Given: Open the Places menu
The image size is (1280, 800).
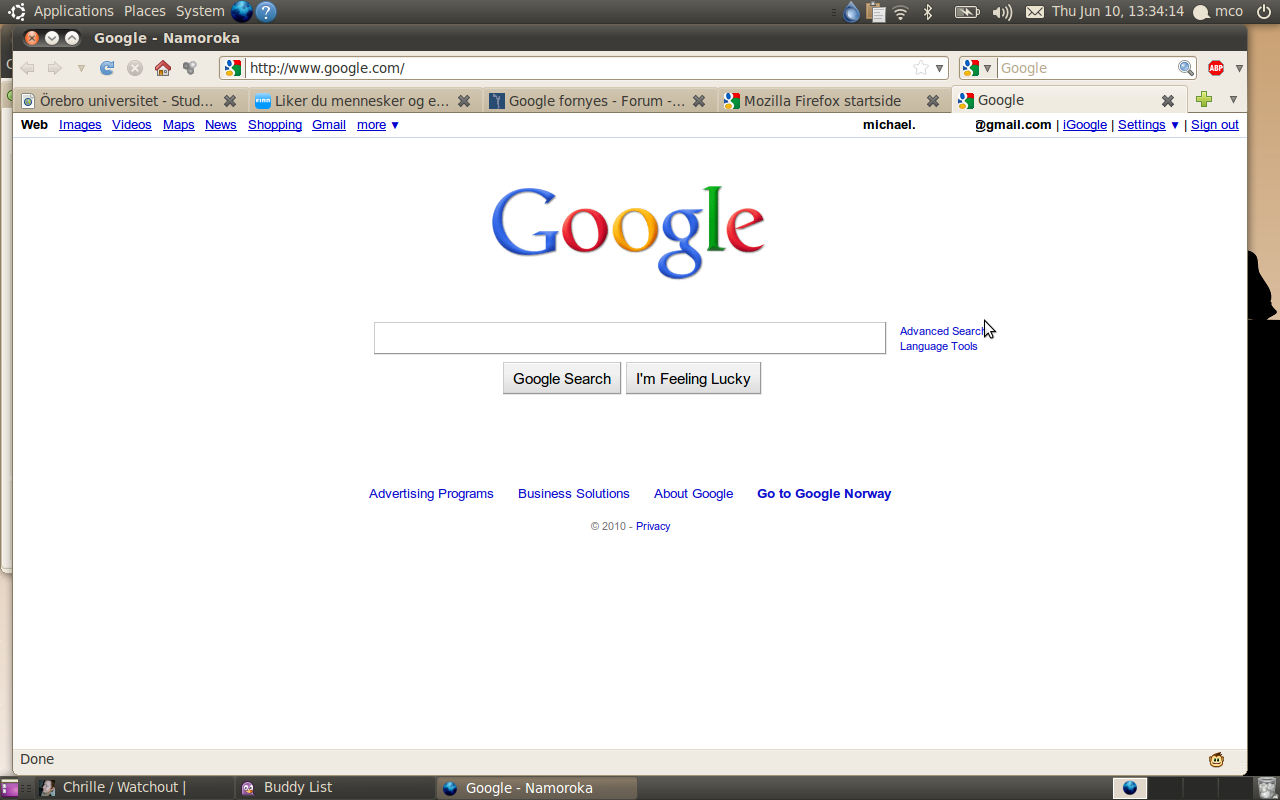Looking at the screenshot, I should coord(145,11).
